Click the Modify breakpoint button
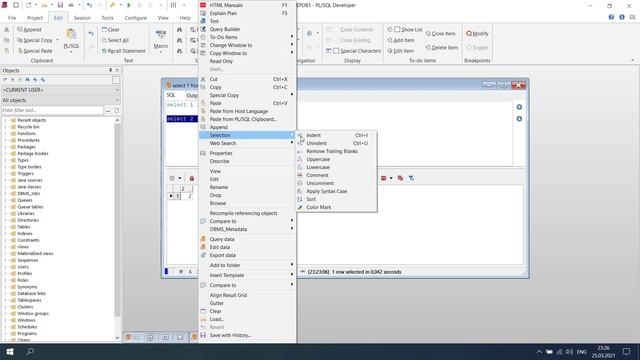This screenshot has width=640, height=360. coord(477,33)
